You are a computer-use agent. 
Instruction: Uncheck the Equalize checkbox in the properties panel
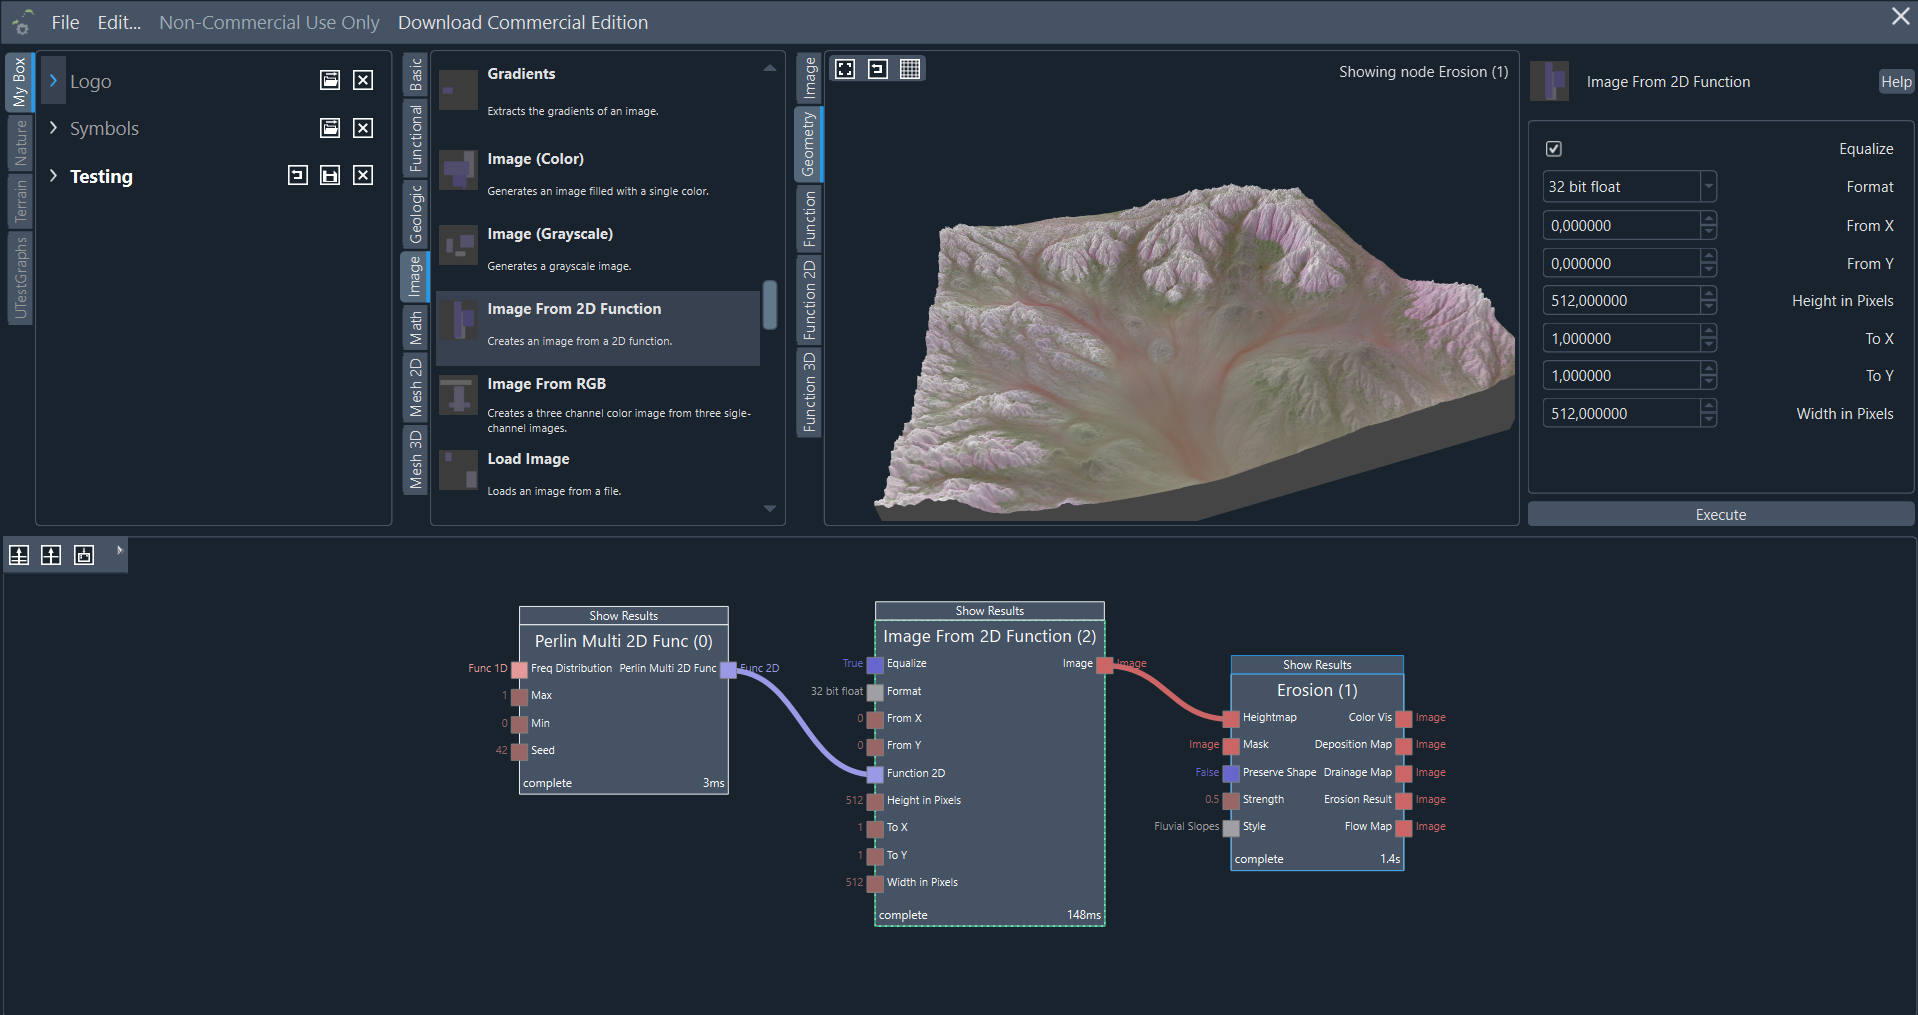[x=1553, y=148]
